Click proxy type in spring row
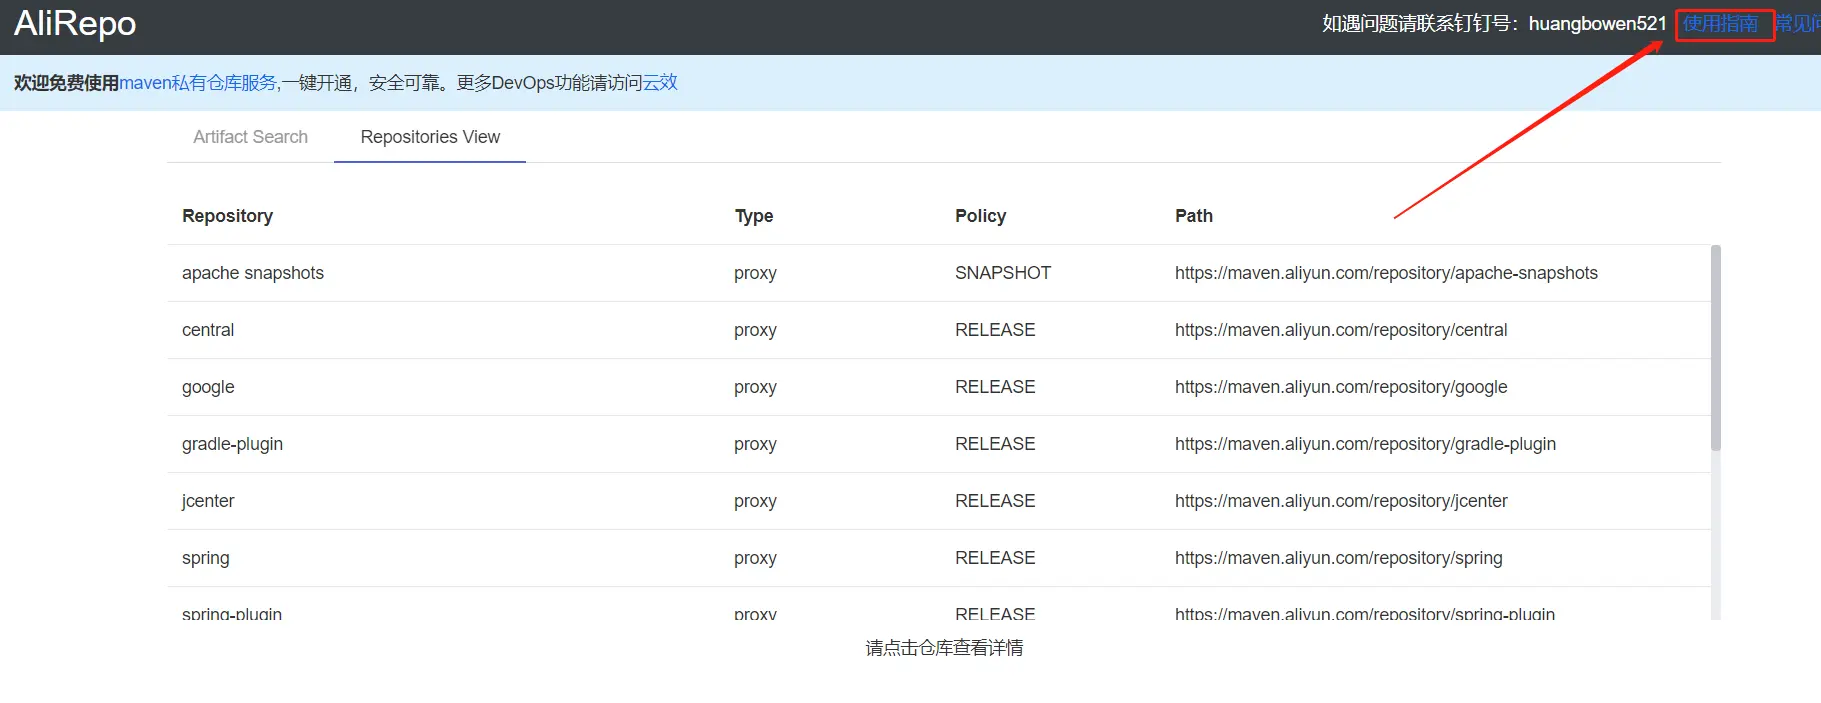This screenshot has width=1821, height=703. coord(755,558)
